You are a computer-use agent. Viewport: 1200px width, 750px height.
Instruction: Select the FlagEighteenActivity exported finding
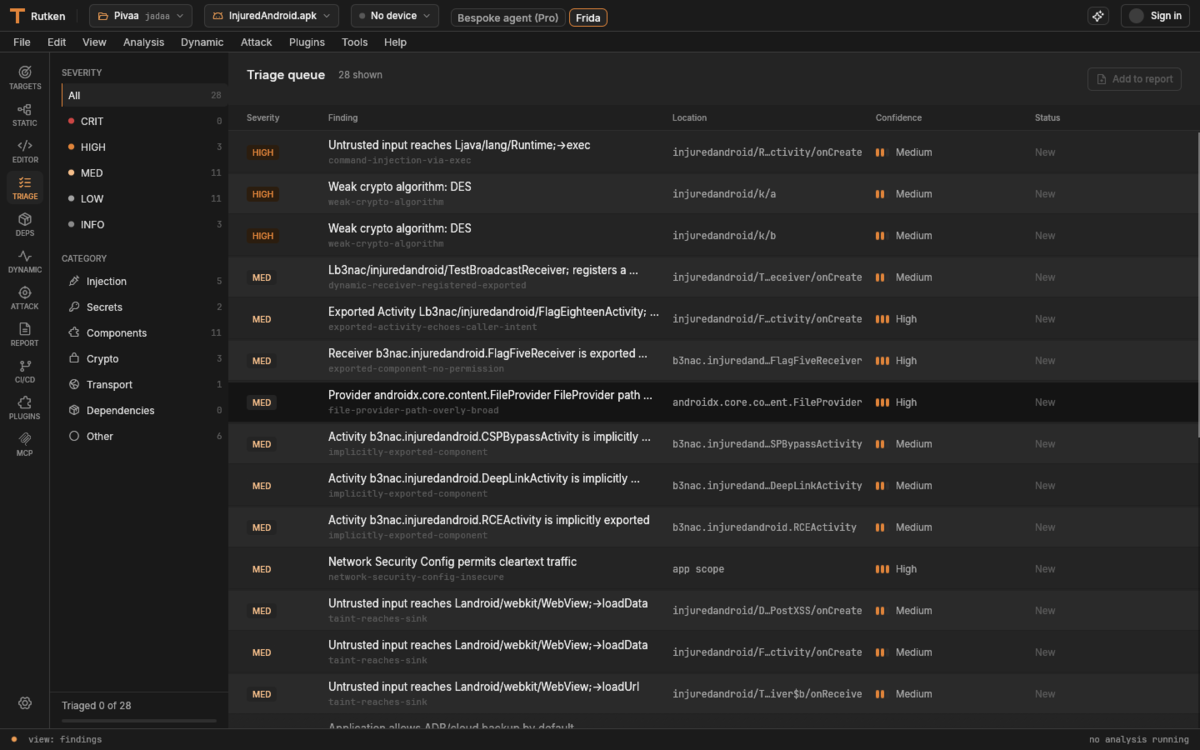click(712, 319)
